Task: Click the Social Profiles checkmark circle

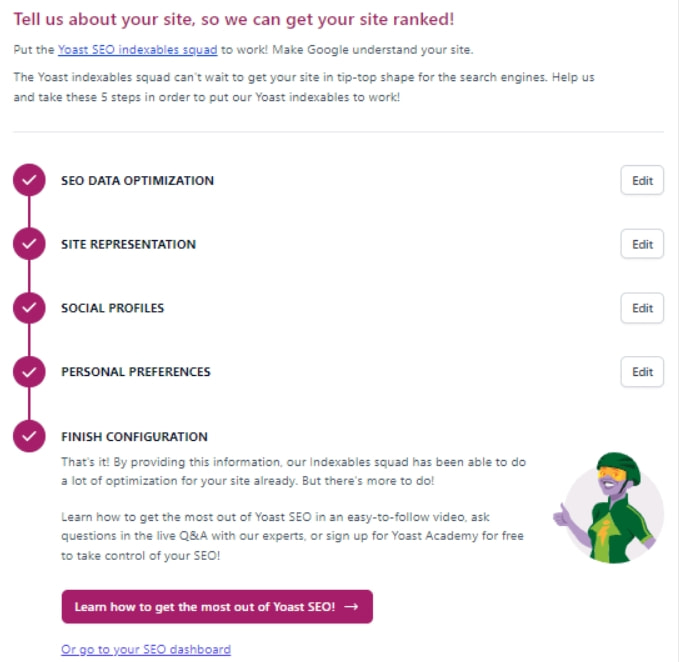Action: (x=29, y=308)
